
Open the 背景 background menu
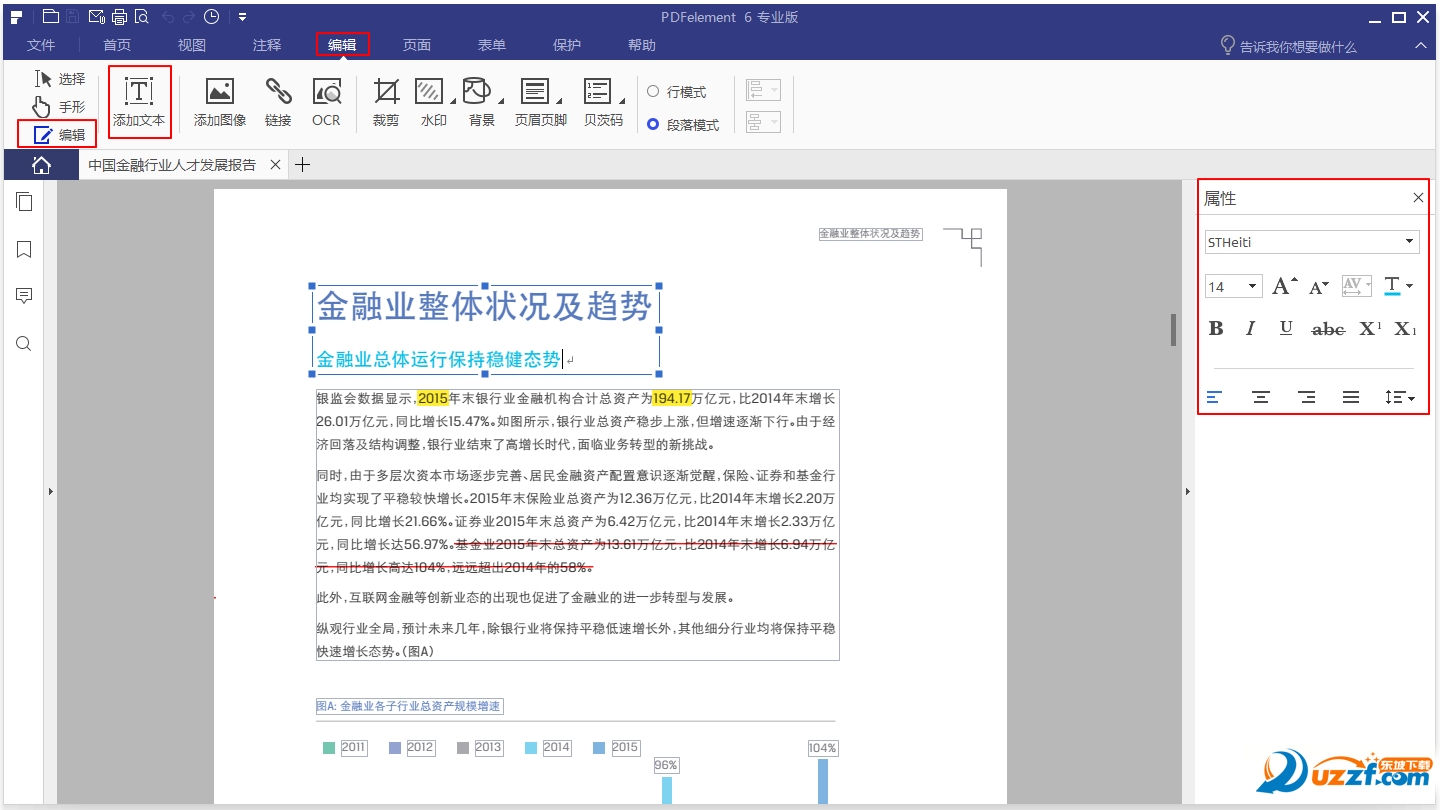point(481,102)
